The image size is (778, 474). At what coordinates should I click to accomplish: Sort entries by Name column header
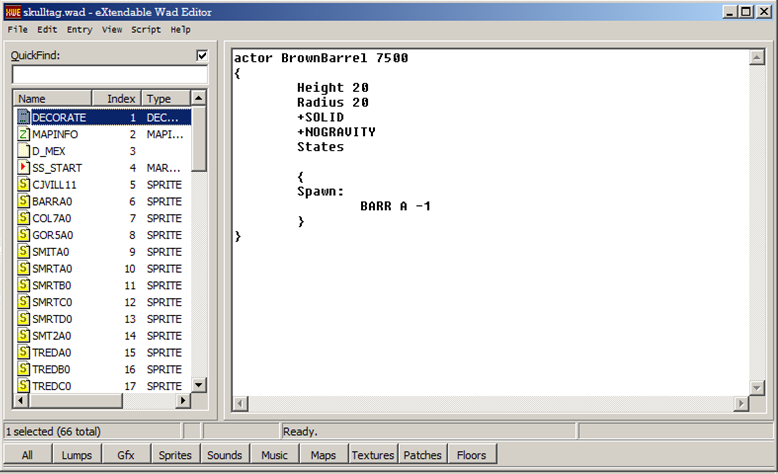click(53, 98)
